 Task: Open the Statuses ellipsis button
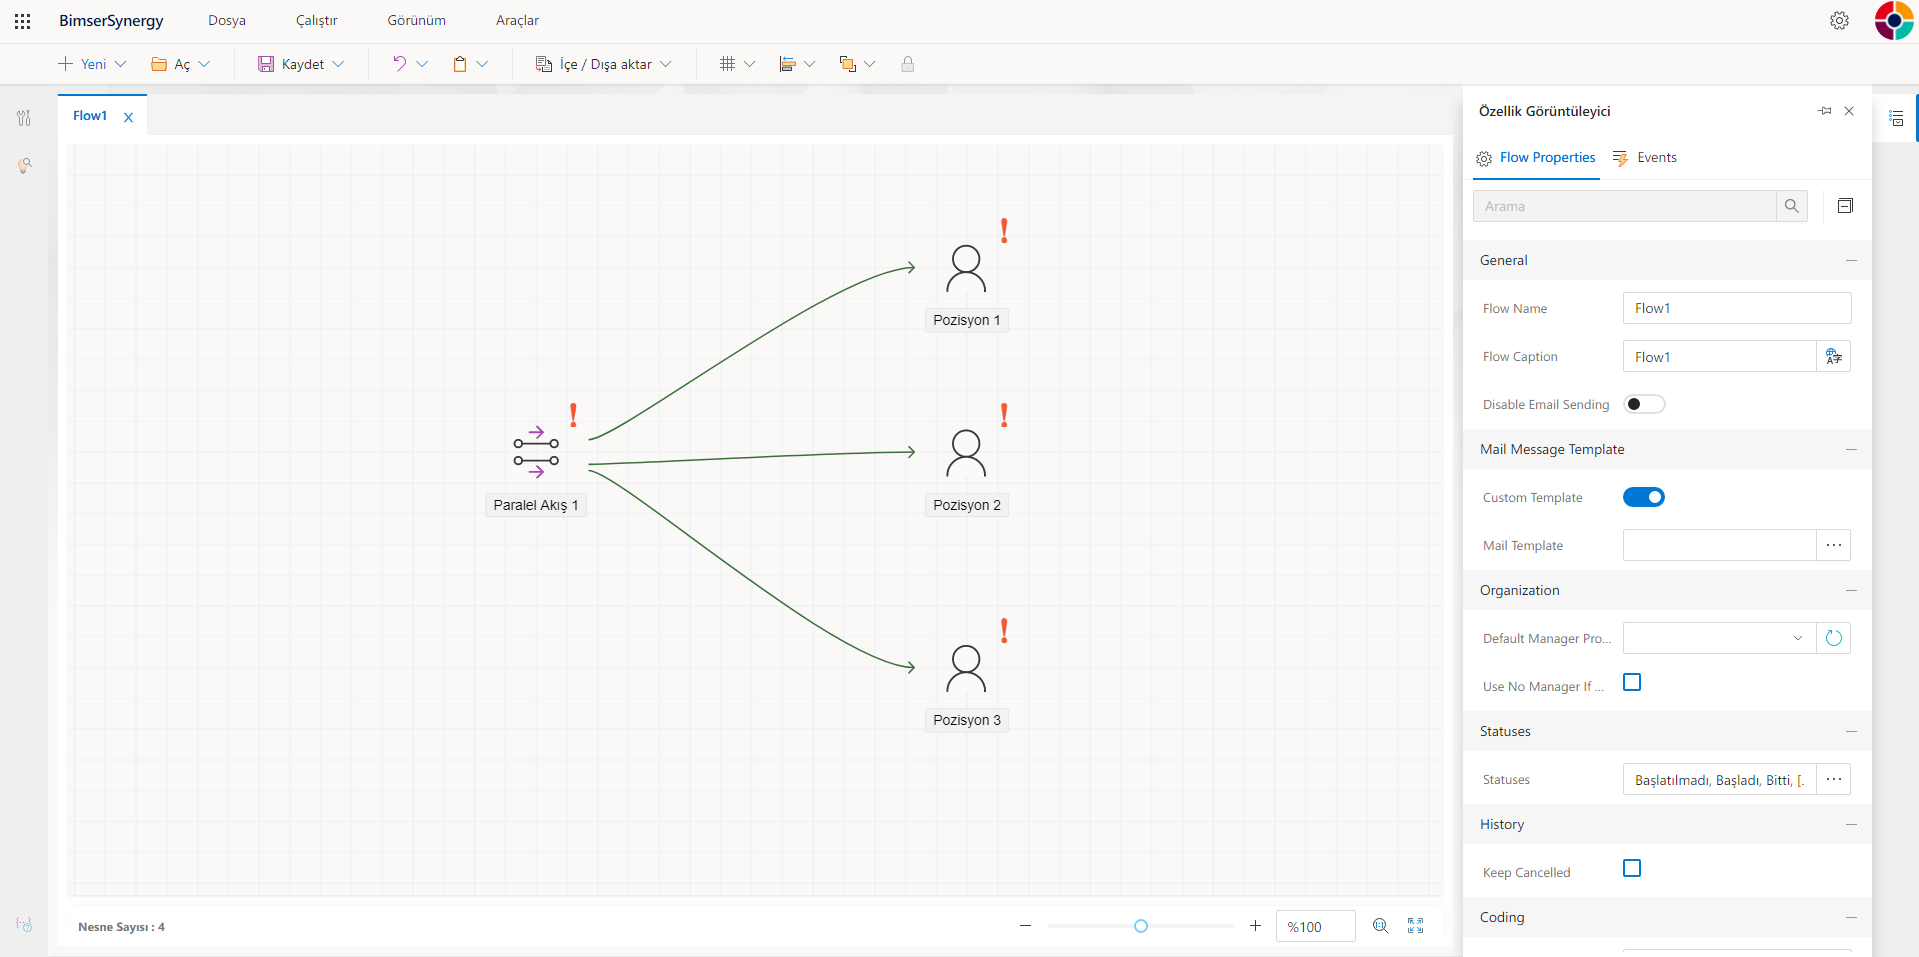click(1833, 779)
